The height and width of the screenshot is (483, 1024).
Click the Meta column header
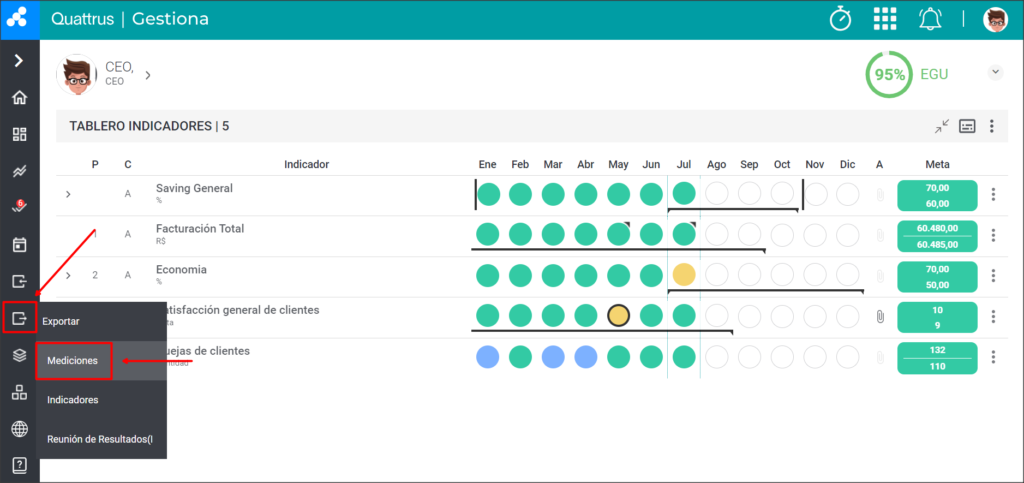click(x=937, y=164)
